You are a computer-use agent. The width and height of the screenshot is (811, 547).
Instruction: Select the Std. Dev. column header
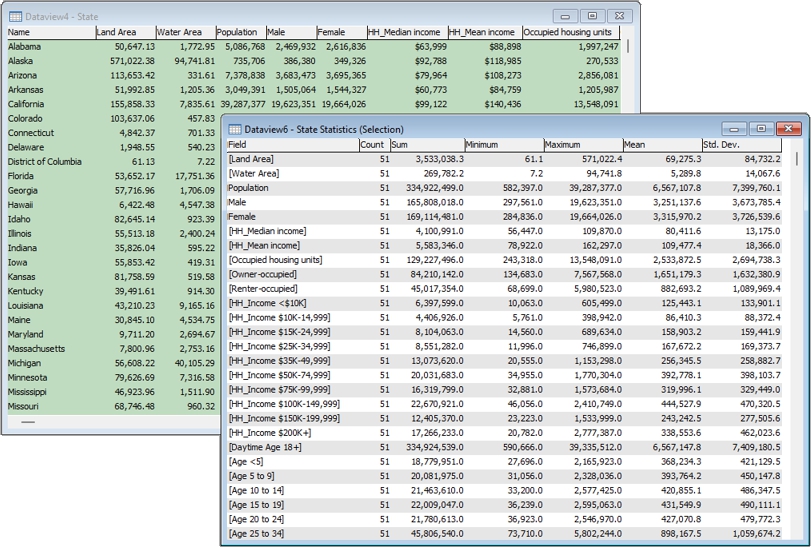742,145
